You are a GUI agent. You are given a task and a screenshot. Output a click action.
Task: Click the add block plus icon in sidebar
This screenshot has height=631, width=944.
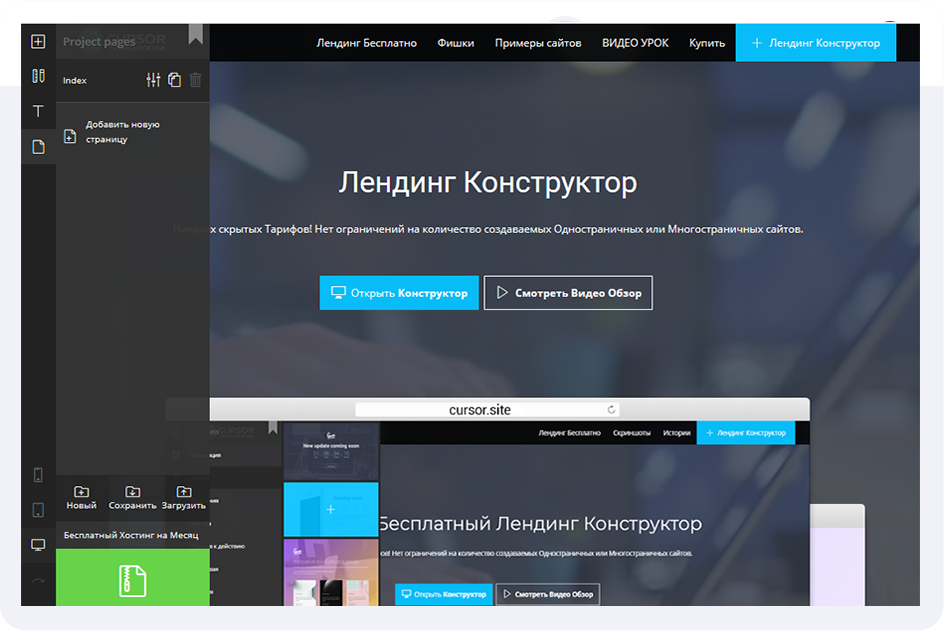point(38,42)
